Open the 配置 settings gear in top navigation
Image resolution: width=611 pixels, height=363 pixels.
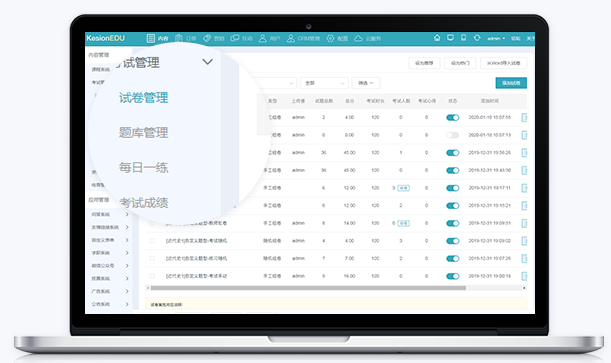coord(337,38)
